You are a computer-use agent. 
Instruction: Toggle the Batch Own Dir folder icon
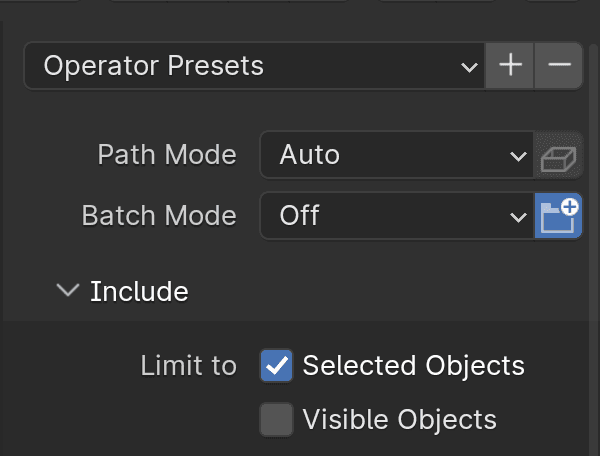[558, 215]
